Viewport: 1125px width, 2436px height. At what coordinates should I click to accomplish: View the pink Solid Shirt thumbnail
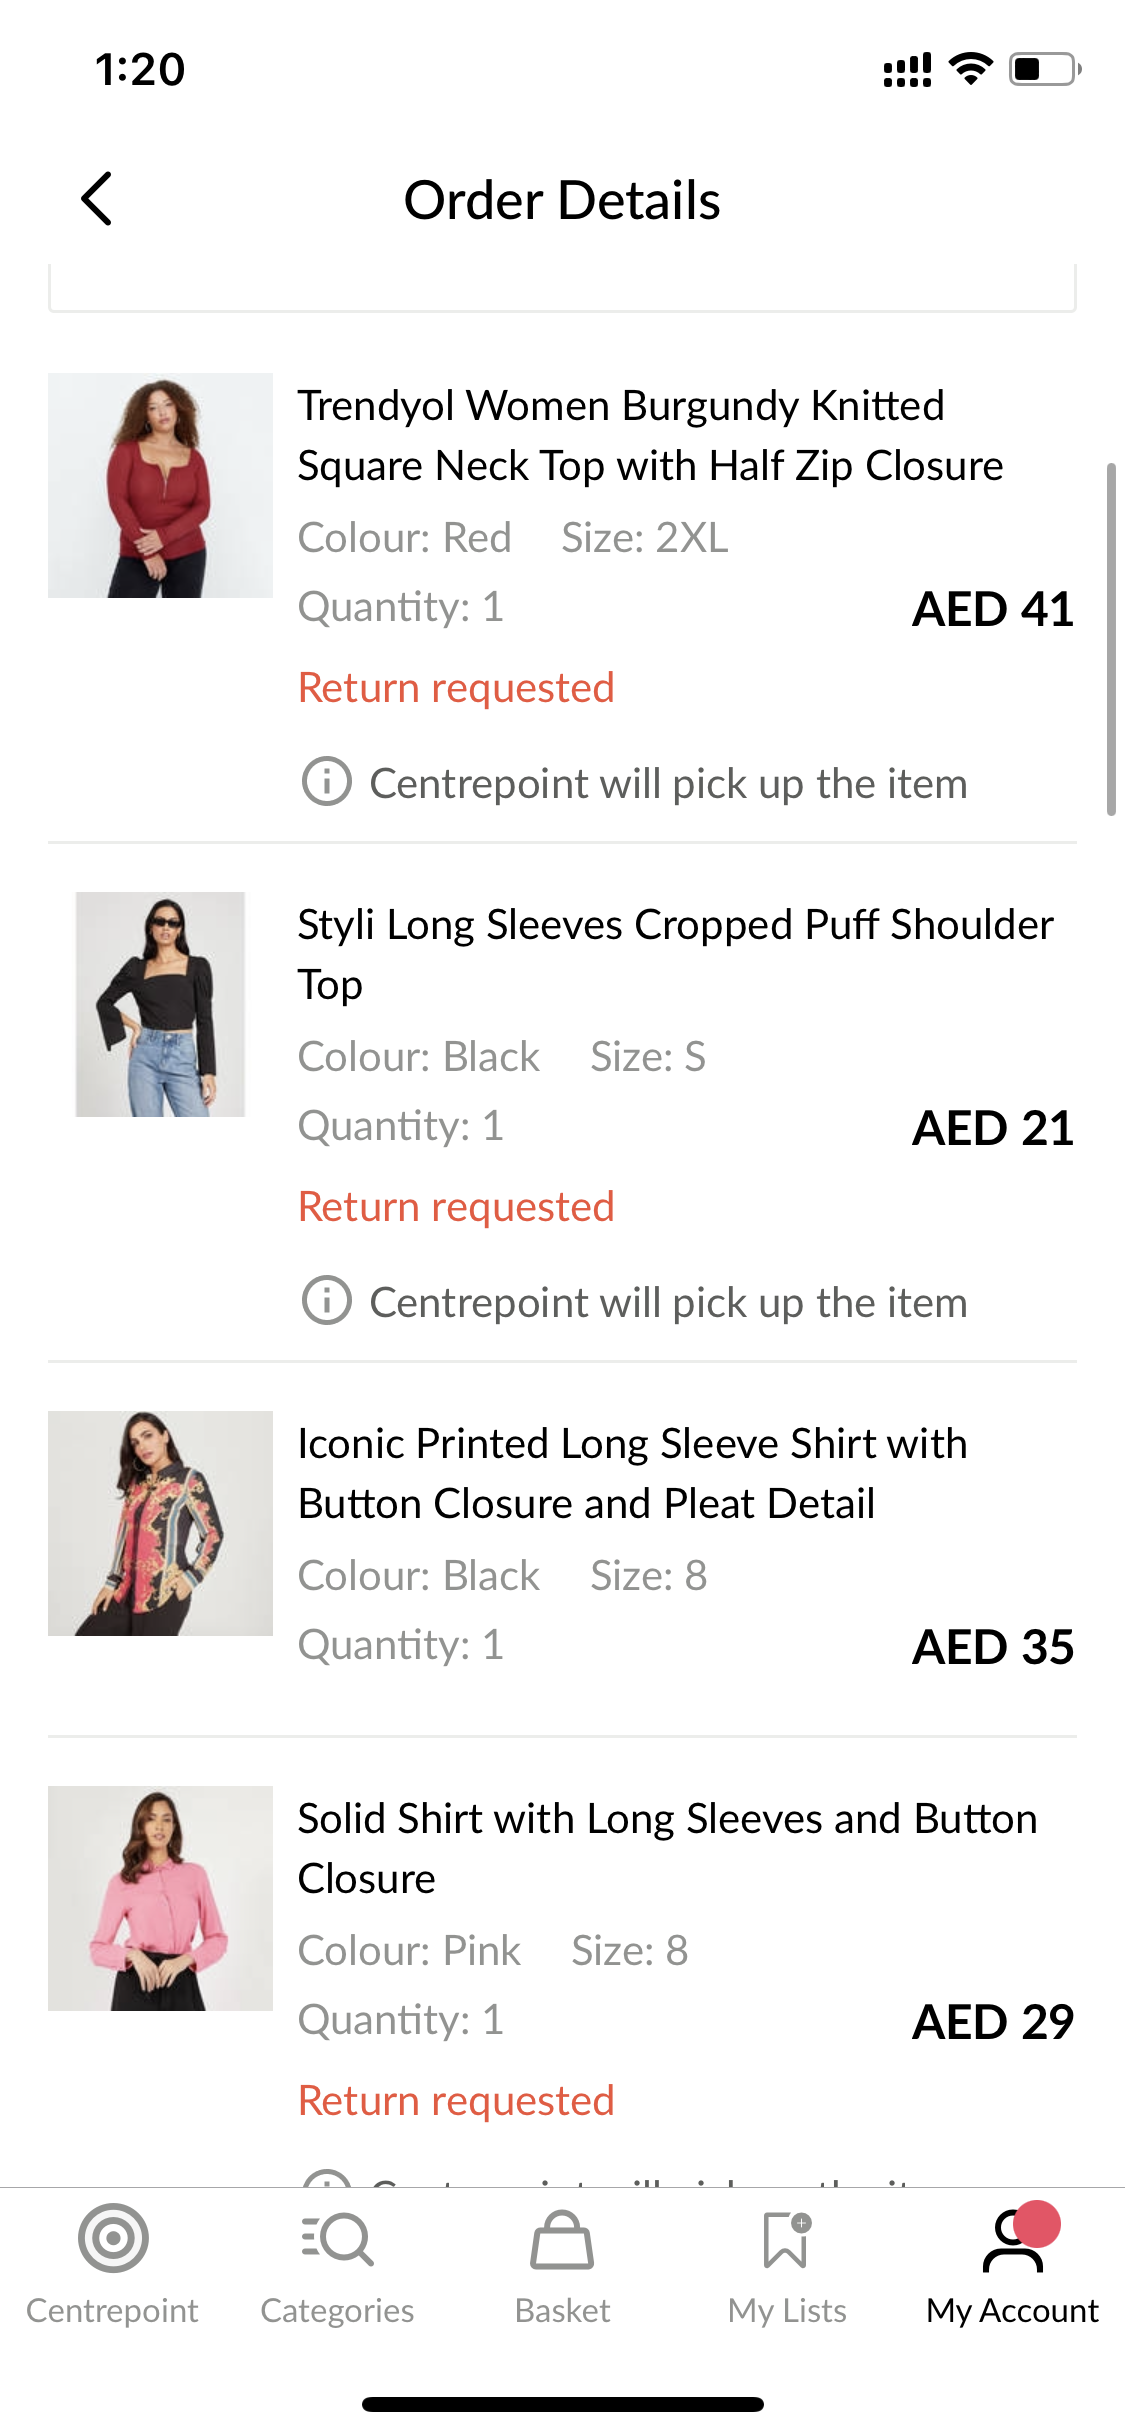[x=160, y=1898]
